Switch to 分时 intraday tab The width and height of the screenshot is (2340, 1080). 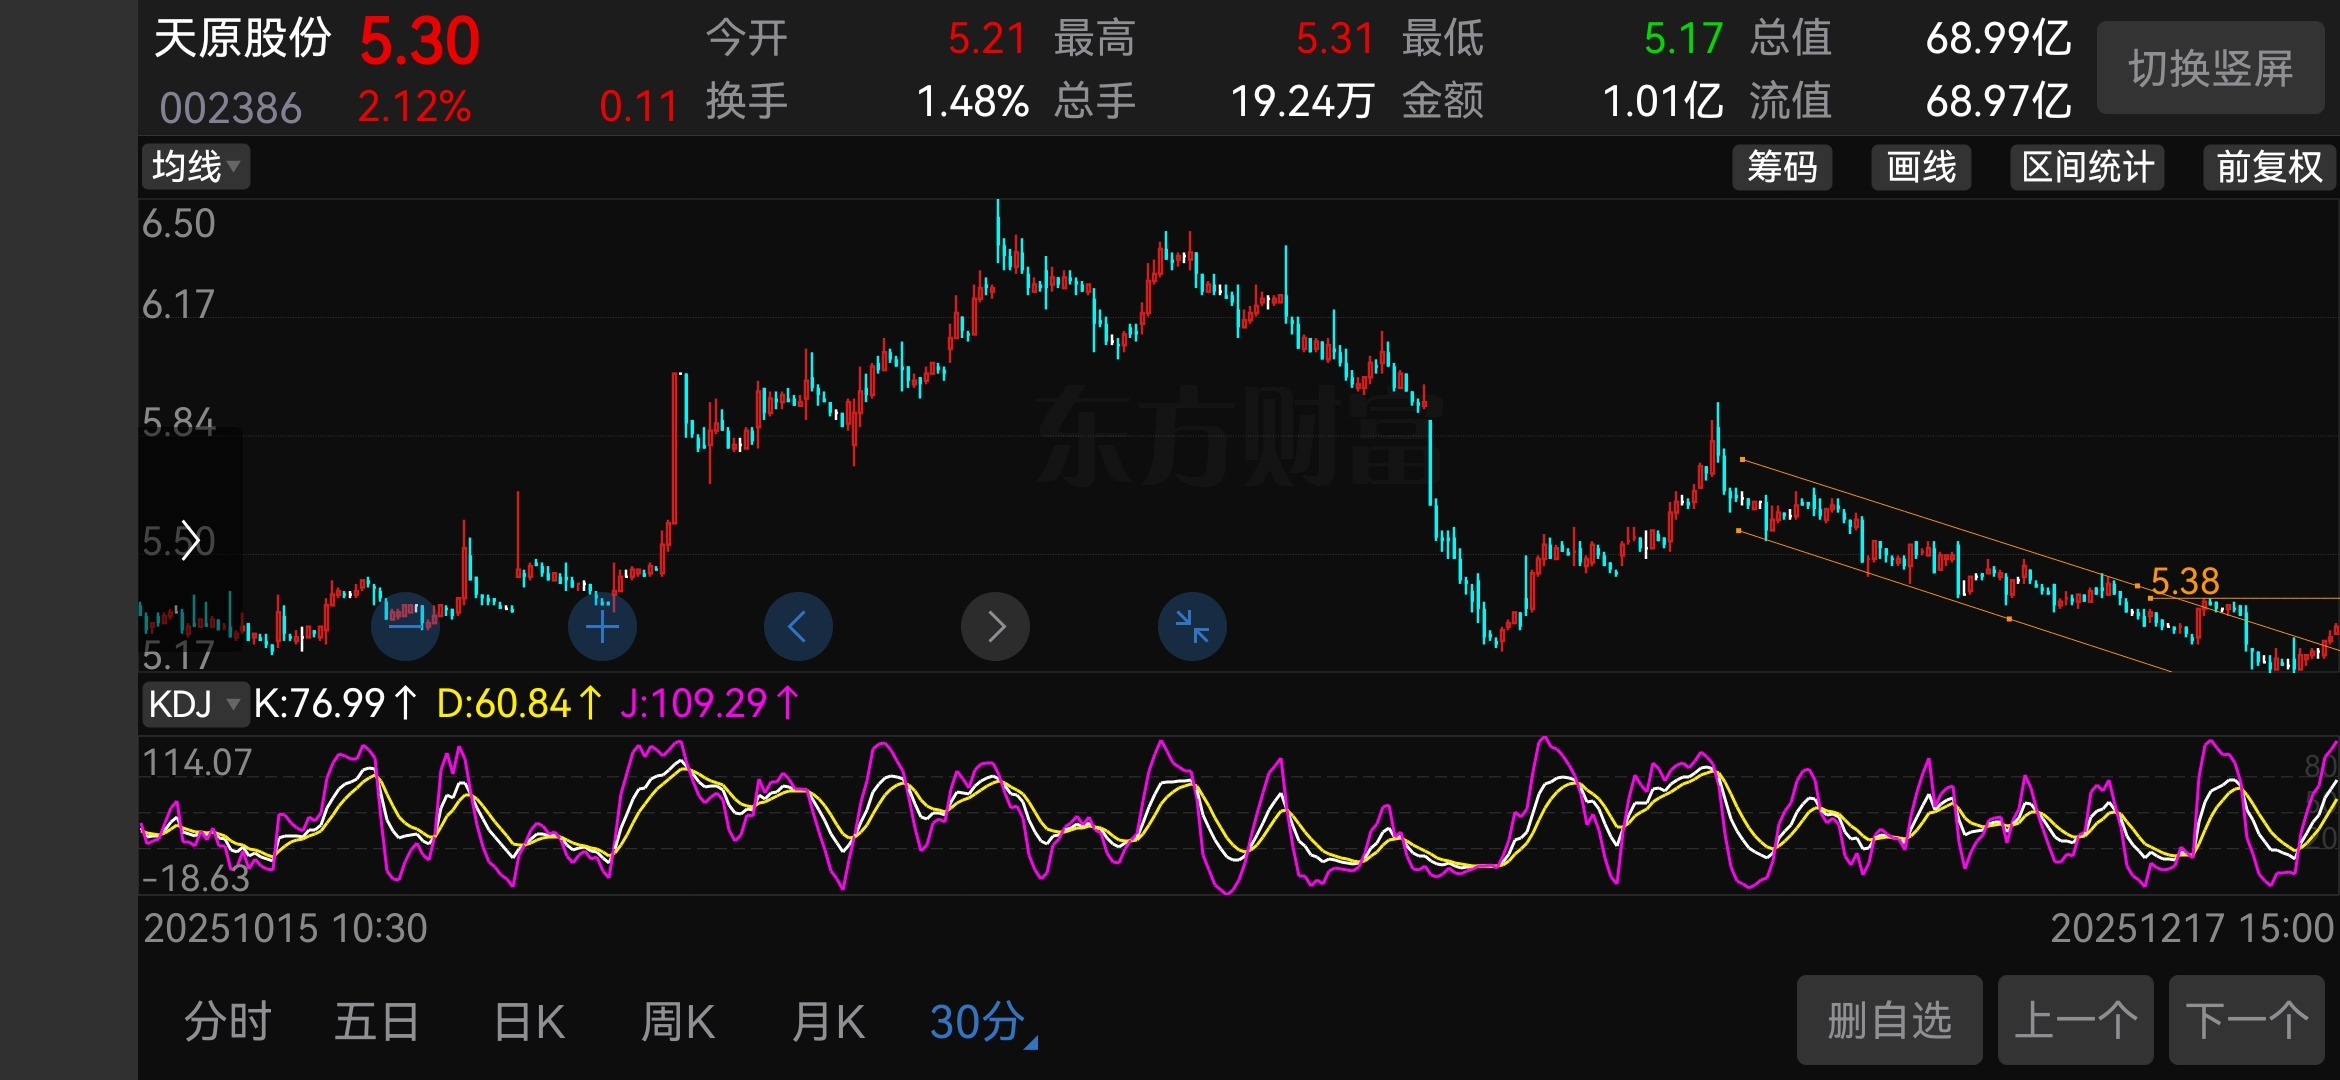point(228,1023)
